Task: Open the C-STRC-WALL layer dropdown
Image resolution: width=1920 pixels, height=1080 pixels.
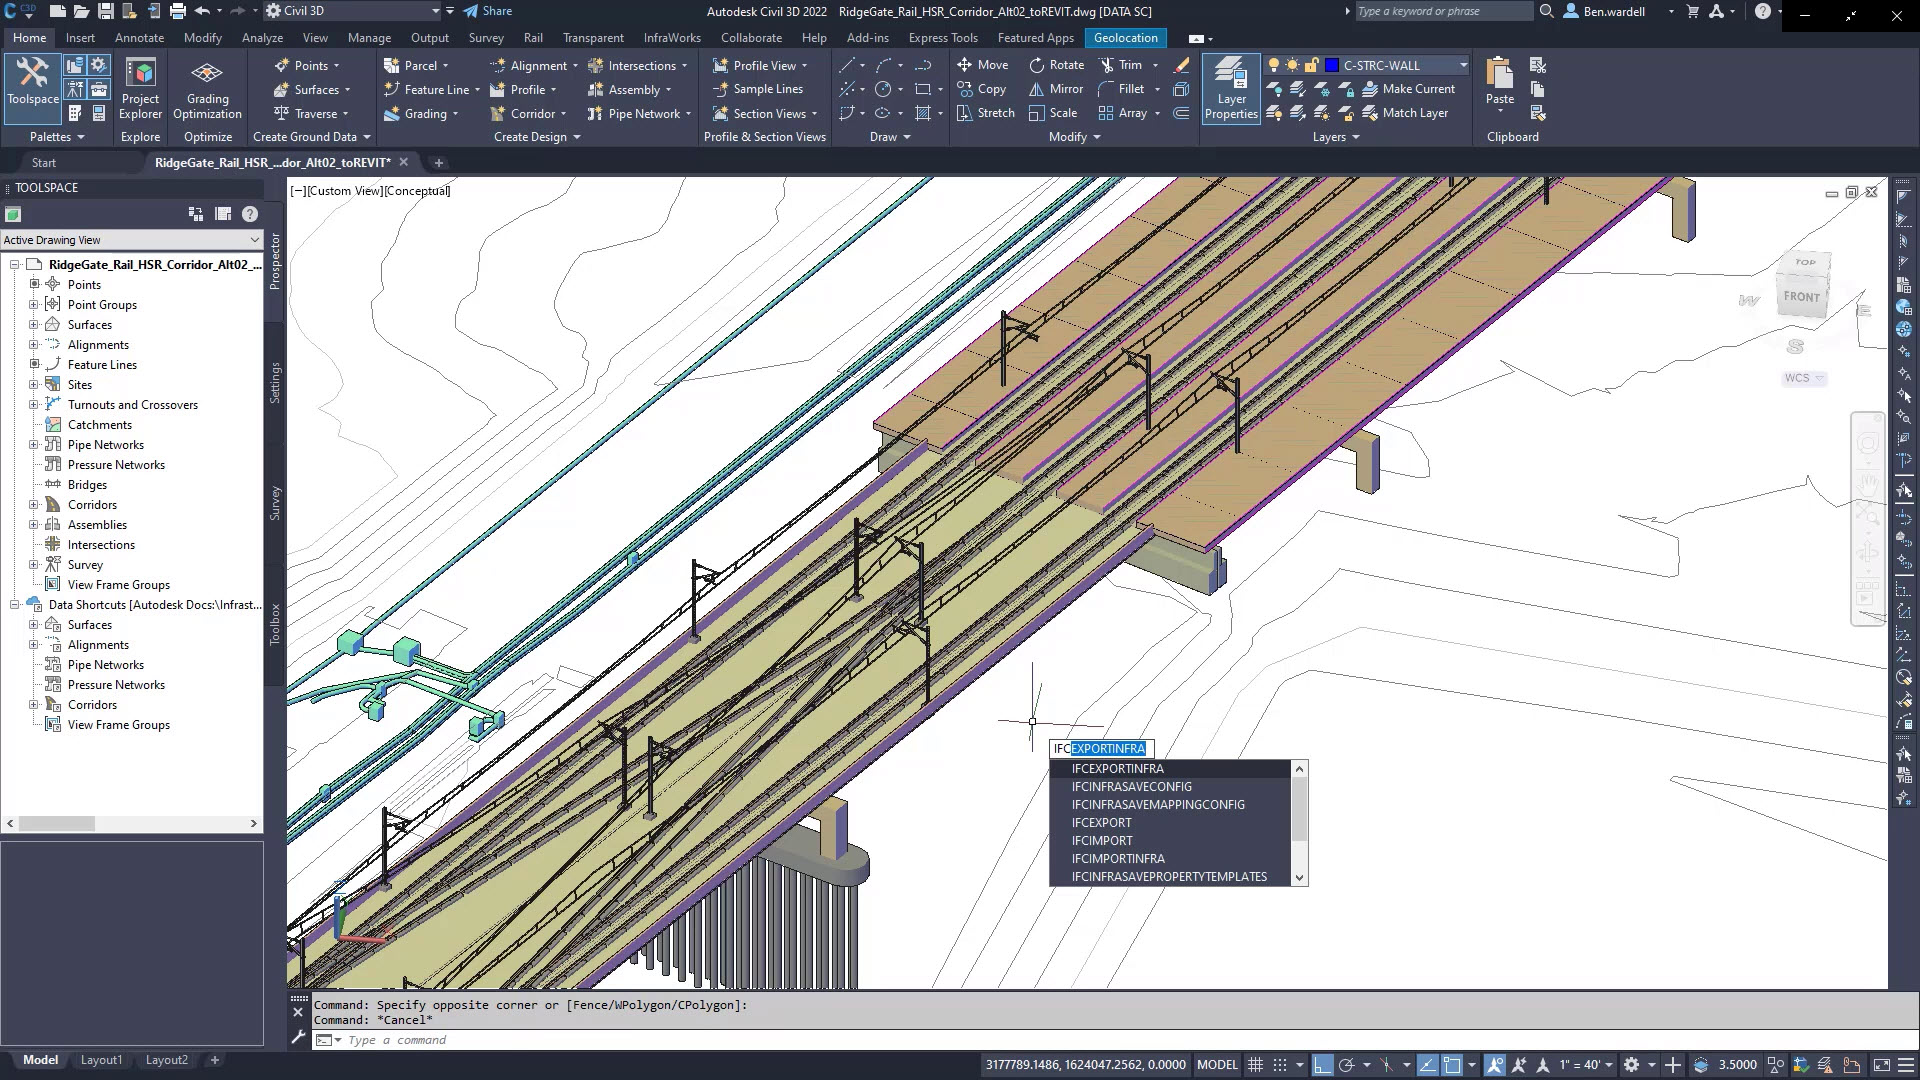Action: (x=1463, y=64)
